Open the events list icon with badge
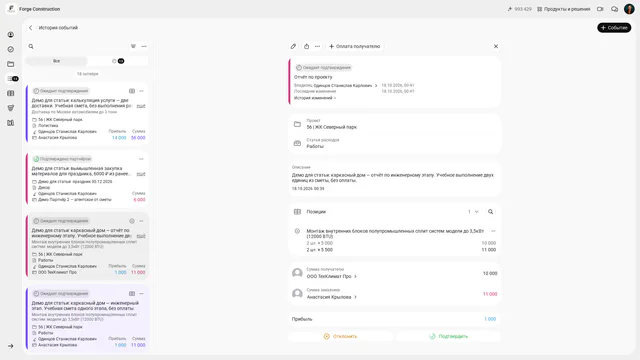640x360 pixels. click(x=12, y=78)
